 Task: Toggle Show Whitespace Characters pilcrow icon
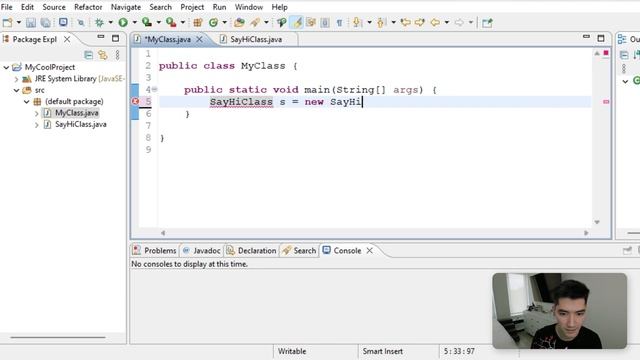click(x=339, y=23)
